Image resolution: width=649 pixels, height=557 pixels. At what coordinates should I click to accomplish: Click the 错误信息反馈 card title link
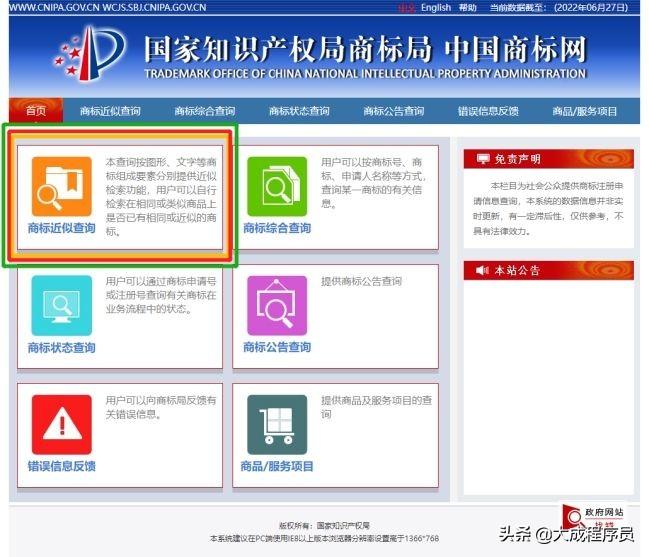[x=62, y=466]
